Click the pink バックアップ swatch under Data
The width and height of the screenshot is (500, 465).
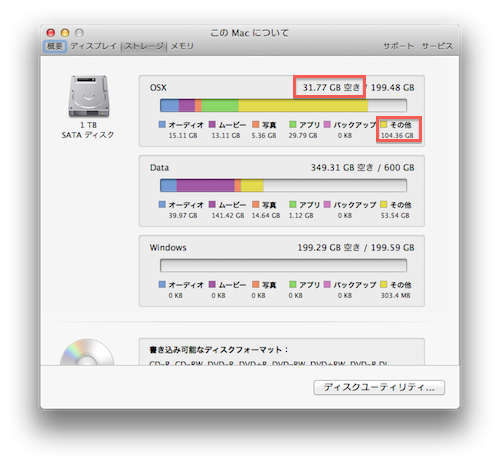(327, 204)
